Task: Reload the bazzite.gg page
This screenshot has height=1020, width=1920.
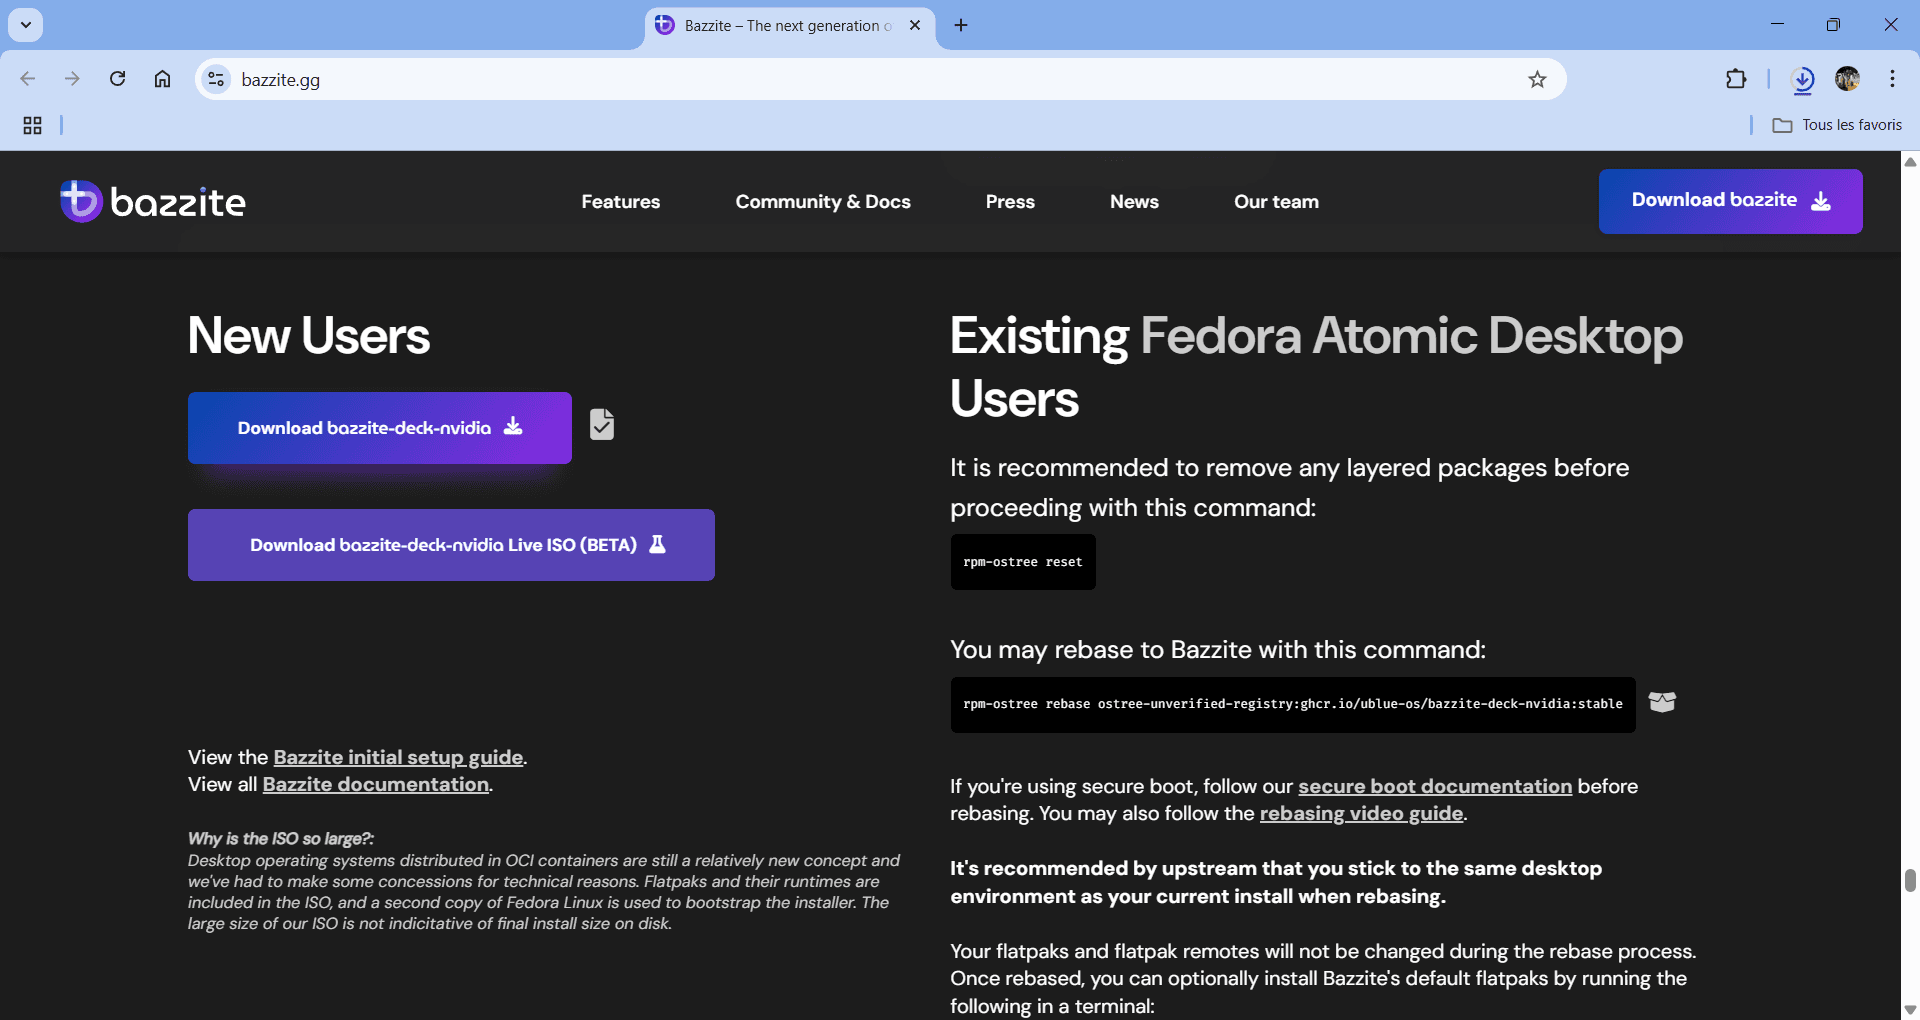Action: tap(117, 79)
